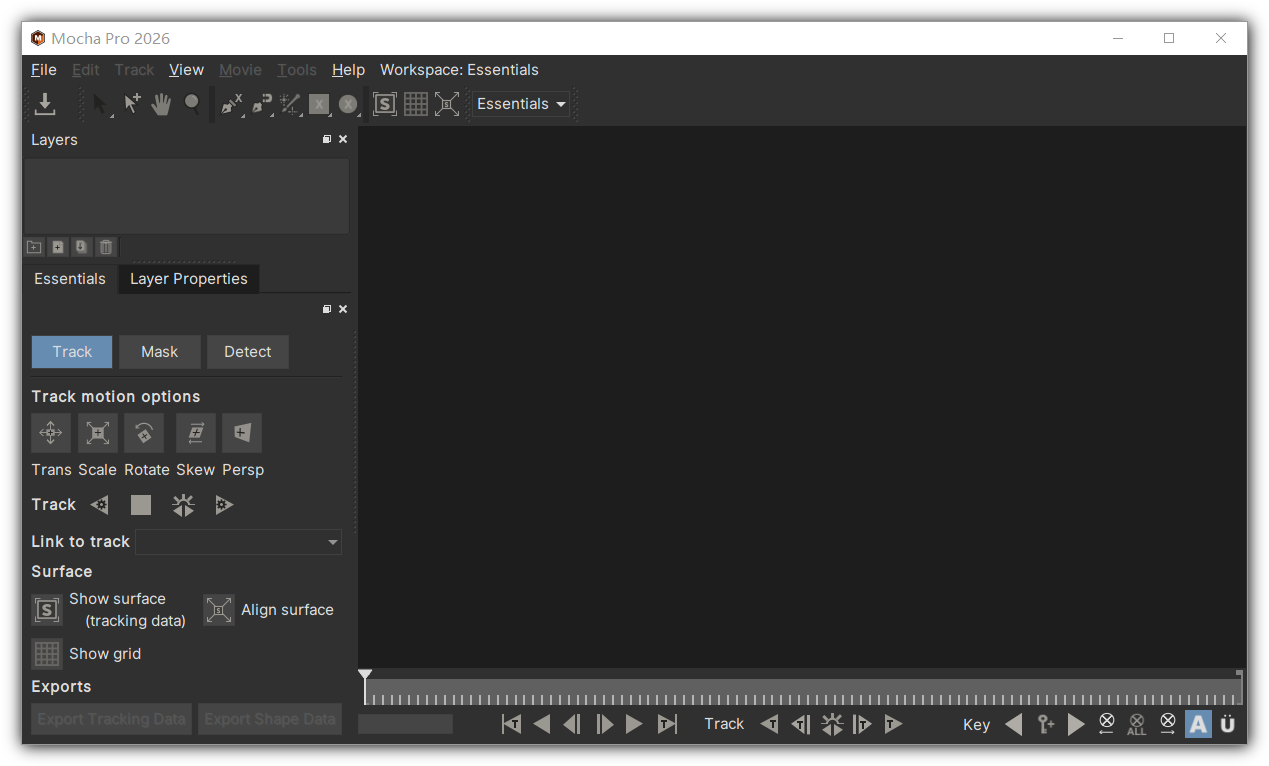Select the Pan hand tool
This screenshot has width=1269, height=766.
click(161, 104)
